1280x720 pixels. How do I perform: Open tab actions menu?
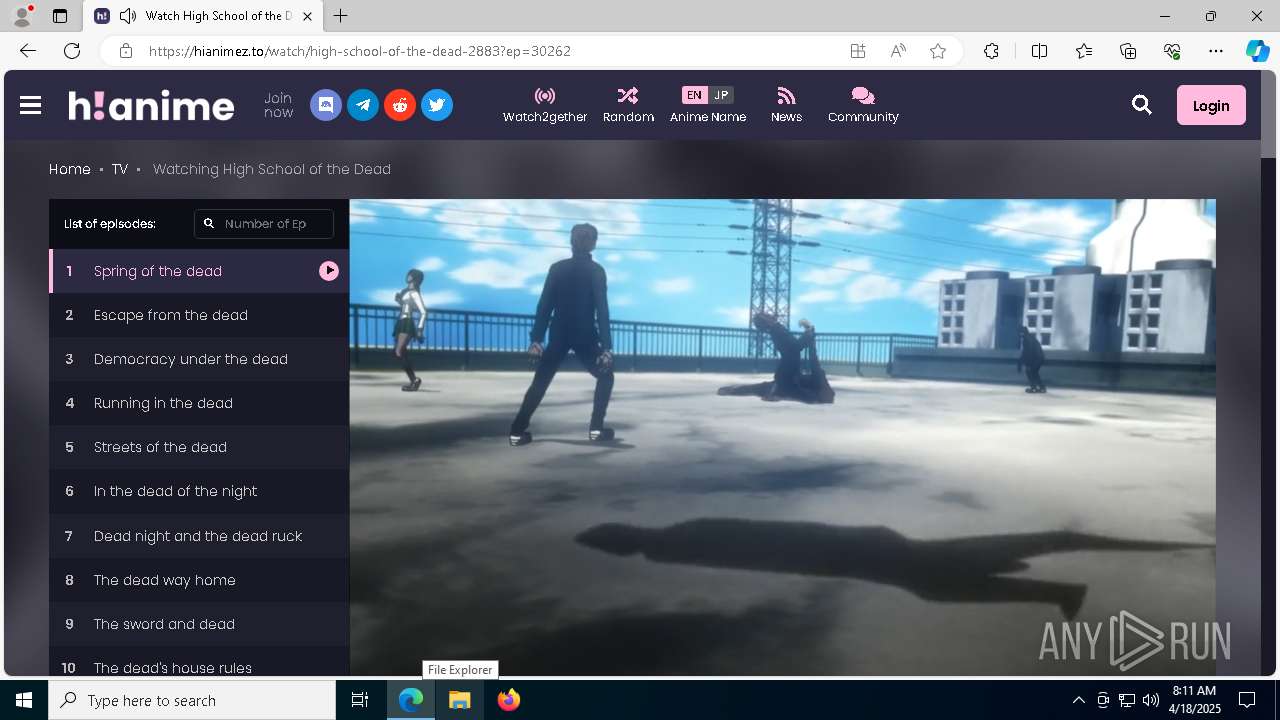coord(60,16)
